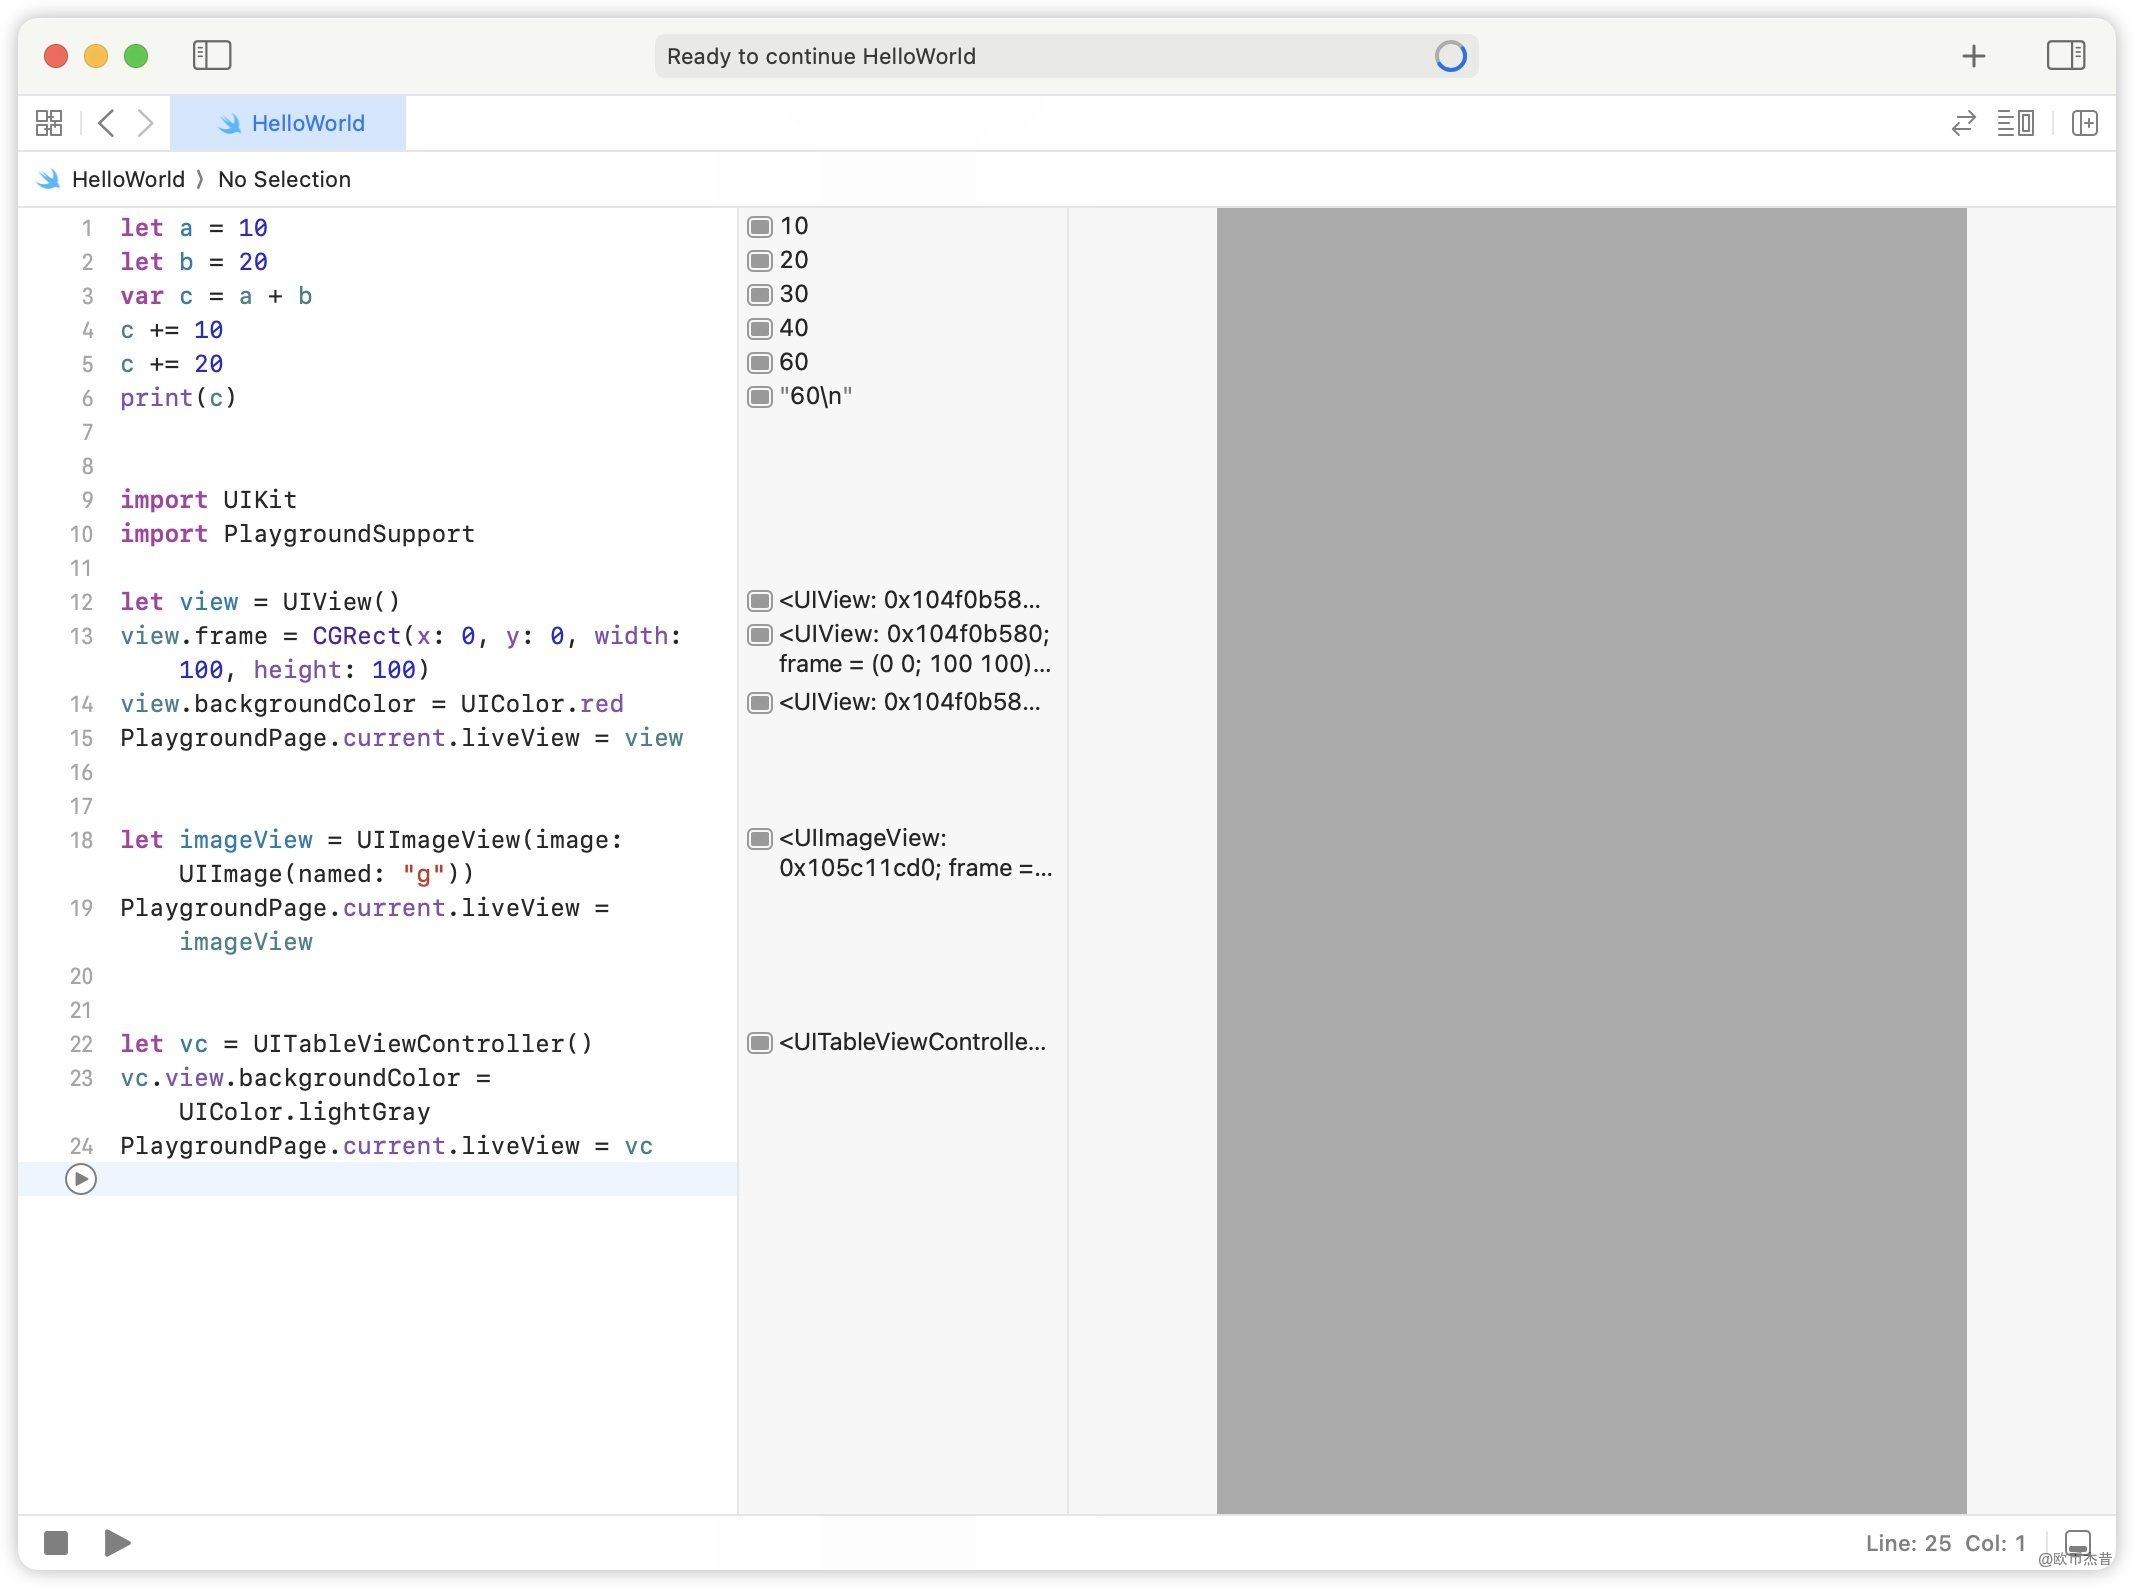Open the HelloWorld breadcrumb path item
This screenshot has width=2134, height=1588.
pos(128,179)
